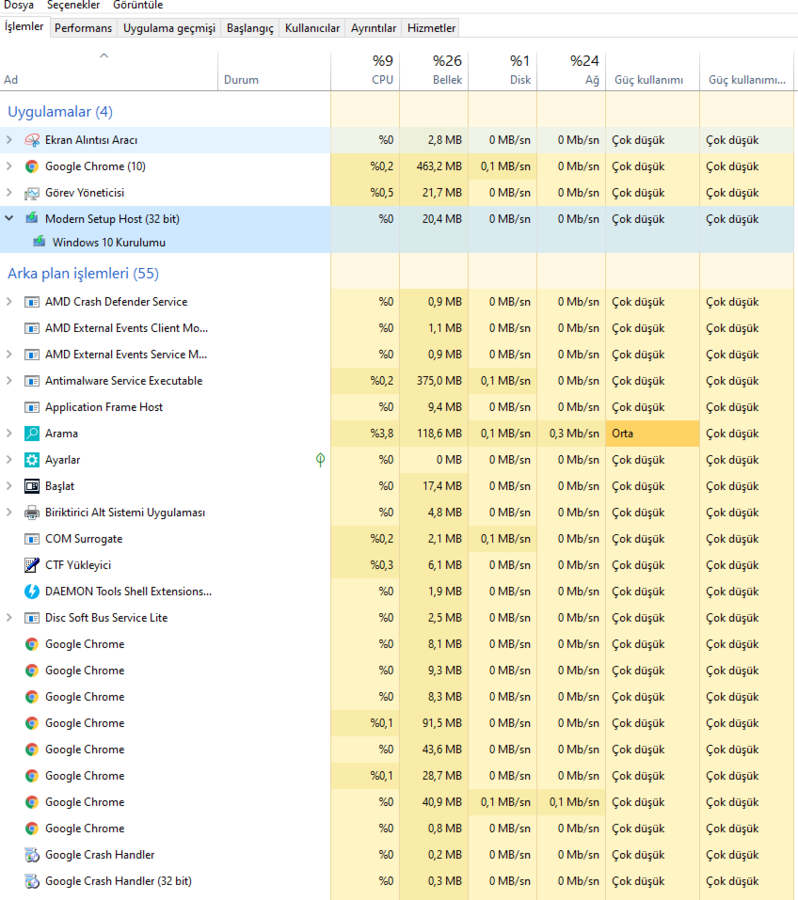This screenshot has width=798, height=900.
Task: Select the Arka plan işlemleri (55) heading
Action: tap(83, 273)
